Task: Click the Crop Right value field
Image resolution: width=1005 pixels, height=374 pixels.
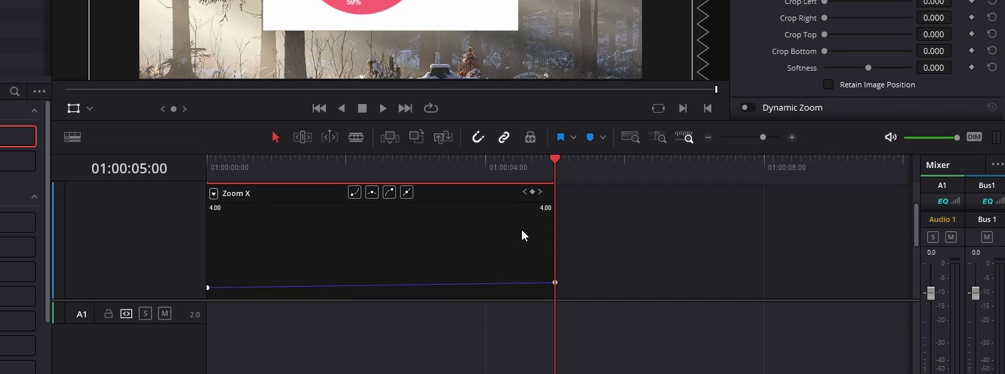Action: 933,18
